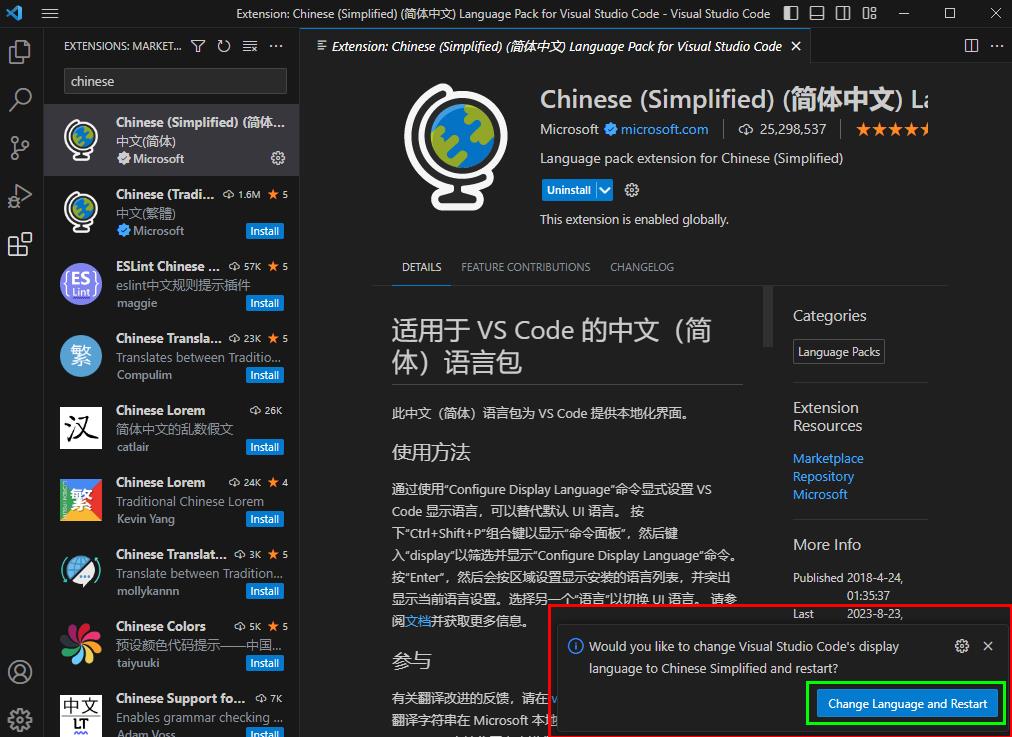The height and width of the screenshot is (737, 1012).
Task: Click the extensions search box containing 'chinese'
Action: click(175, 81)
